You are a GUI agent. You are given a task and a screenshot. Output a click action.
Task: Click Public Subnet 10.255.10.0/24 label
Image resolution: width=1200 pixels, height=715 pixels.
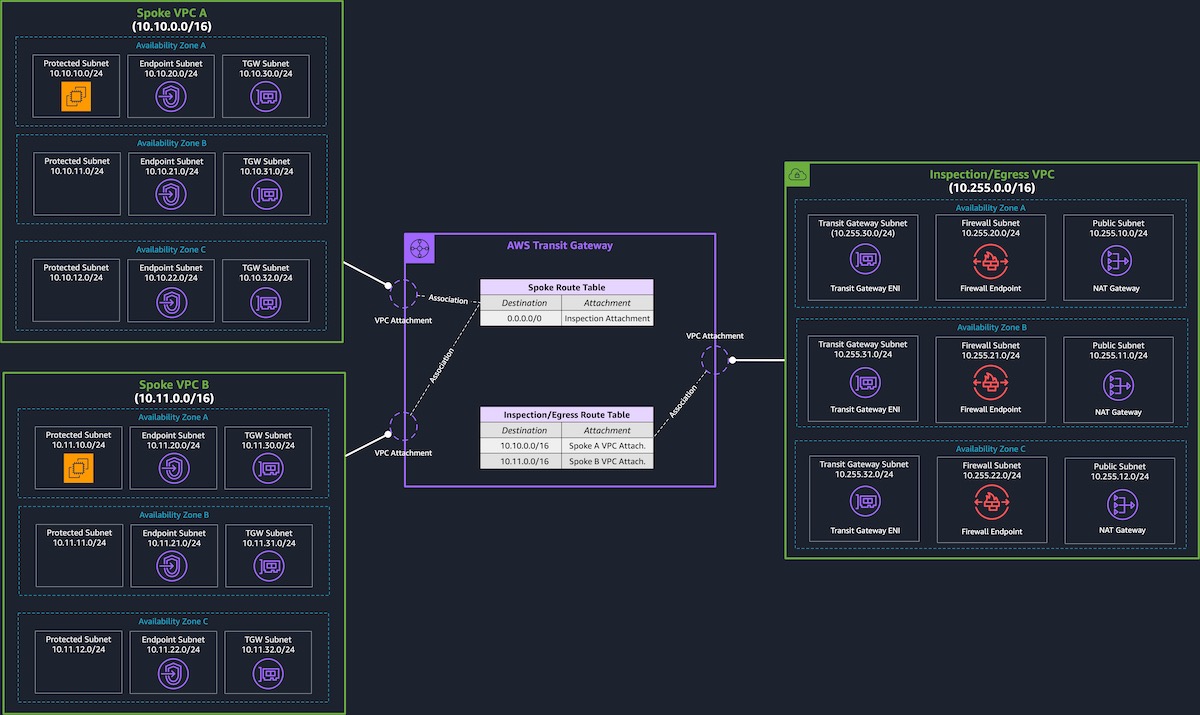(x=1117, y=228)
